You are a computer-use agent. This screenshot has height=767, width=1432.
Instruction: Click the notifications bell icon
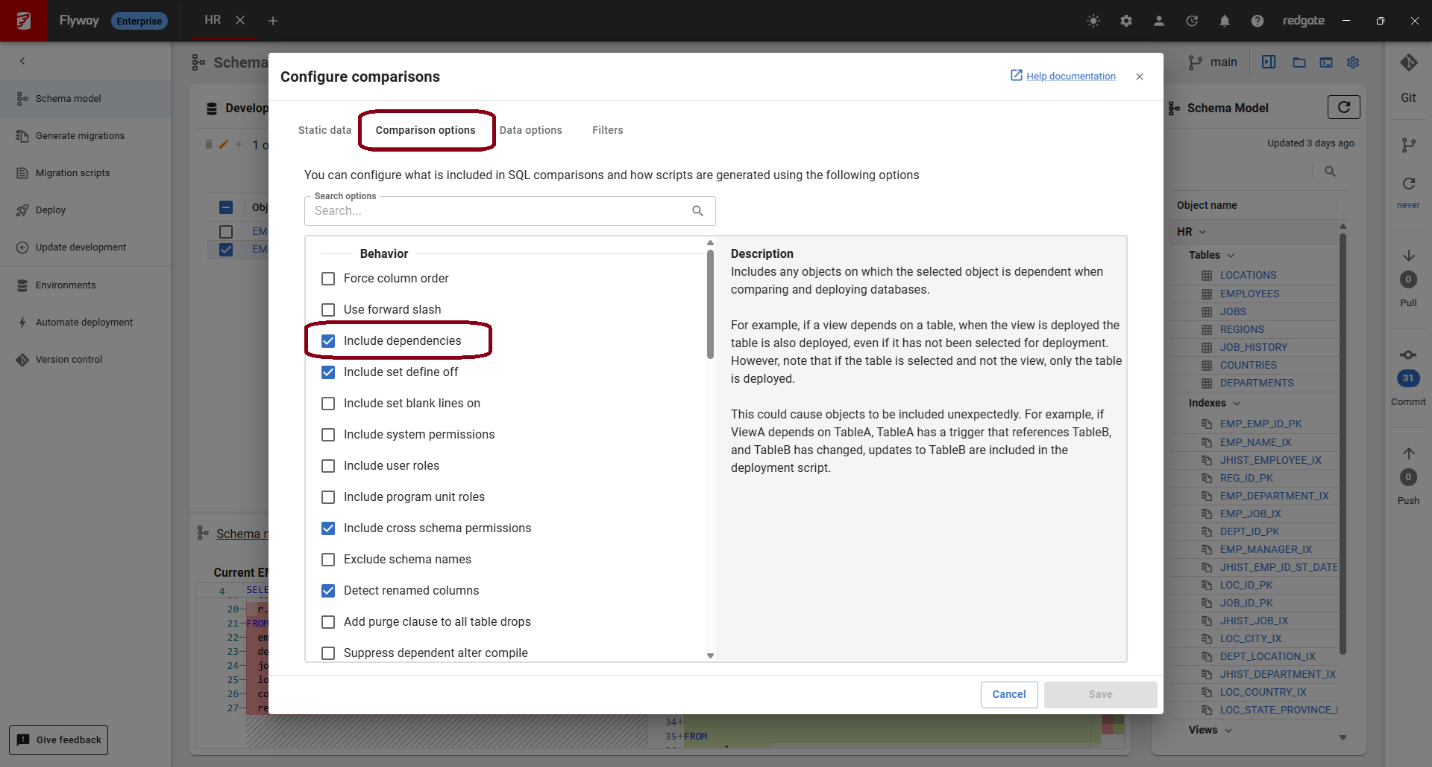(x=1224, y=21)
